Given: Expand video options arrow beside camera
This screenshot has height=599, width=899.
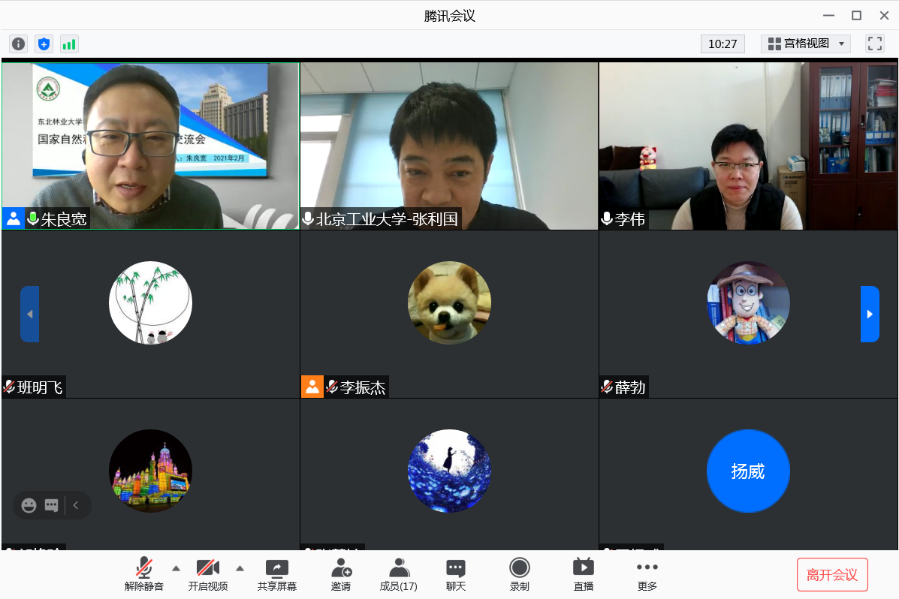Looking at the screenshot, I should pyautogui.click(x=240, y=568).
